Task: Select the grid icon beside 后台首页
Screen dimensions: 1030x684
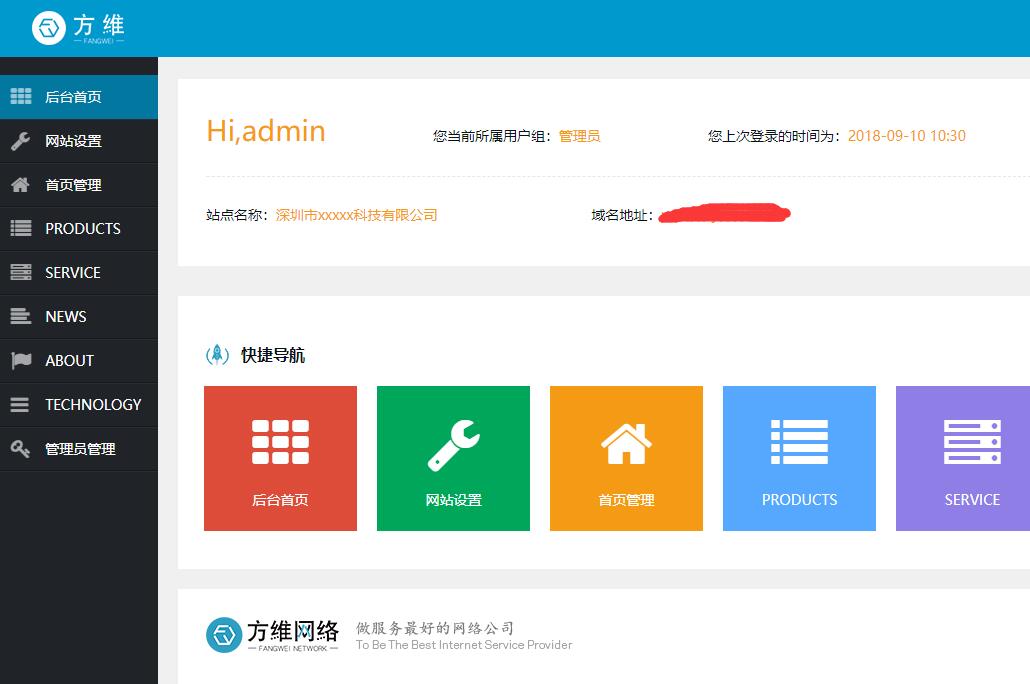Action: coord(21,96)
